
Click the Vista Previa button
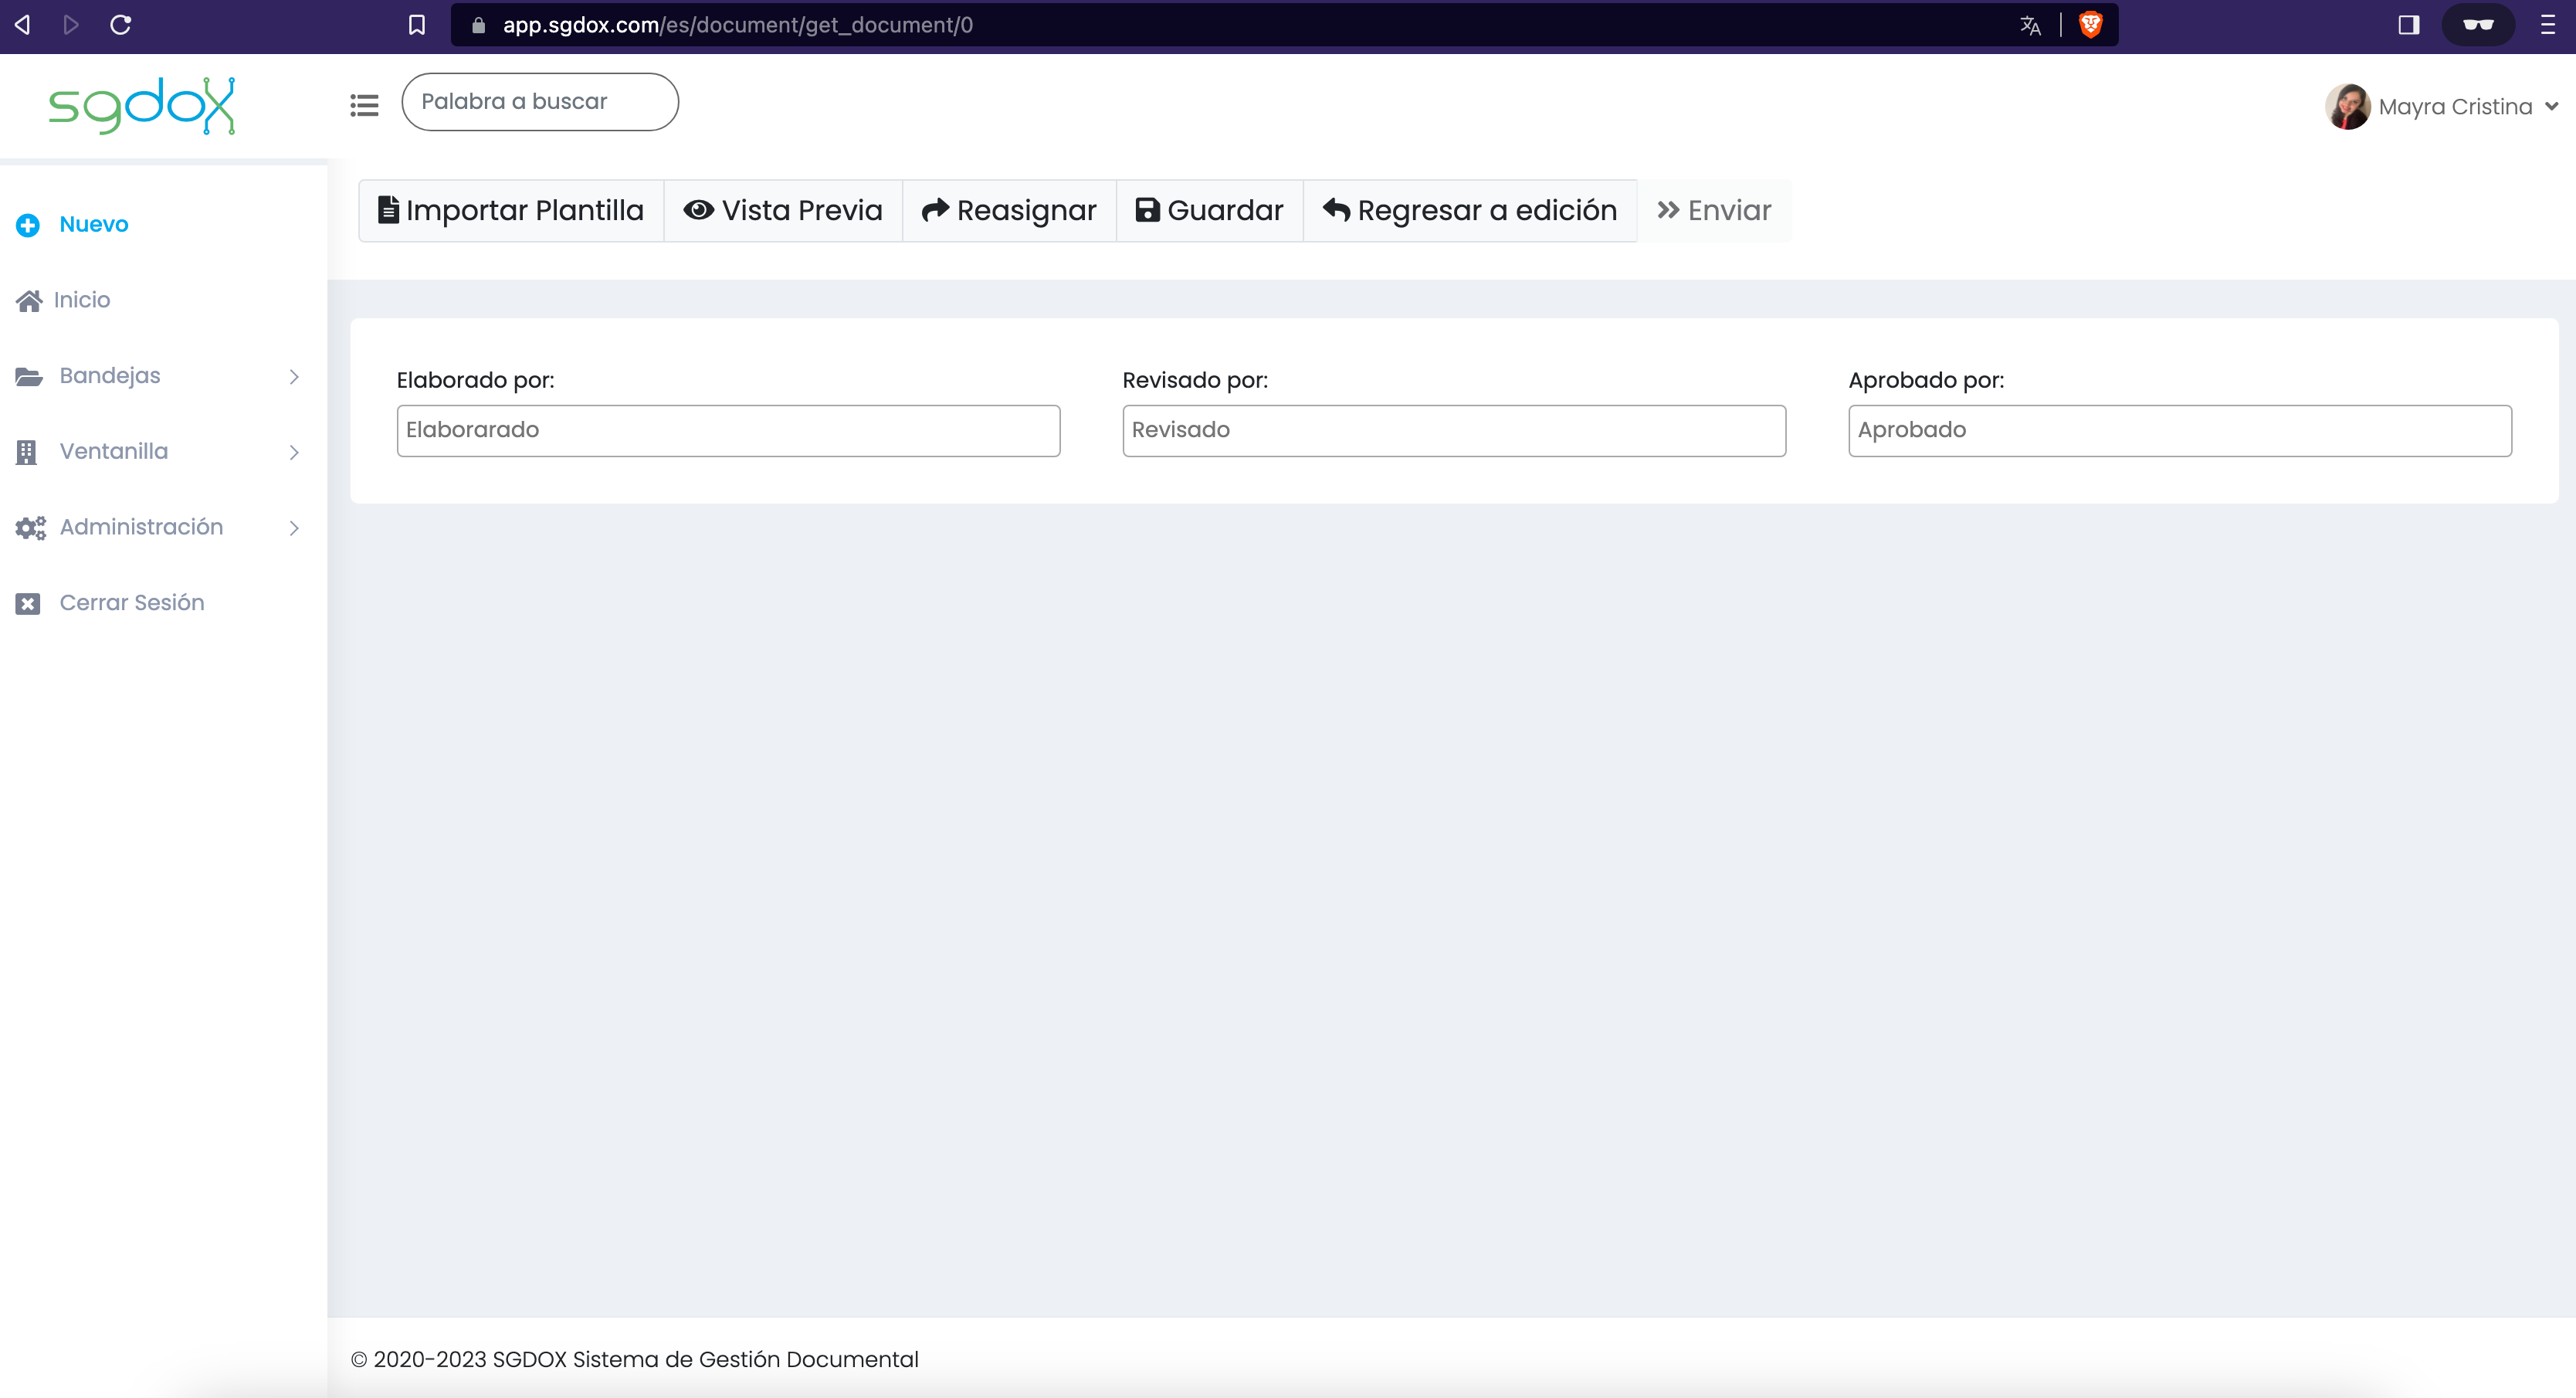coord(783,210)
